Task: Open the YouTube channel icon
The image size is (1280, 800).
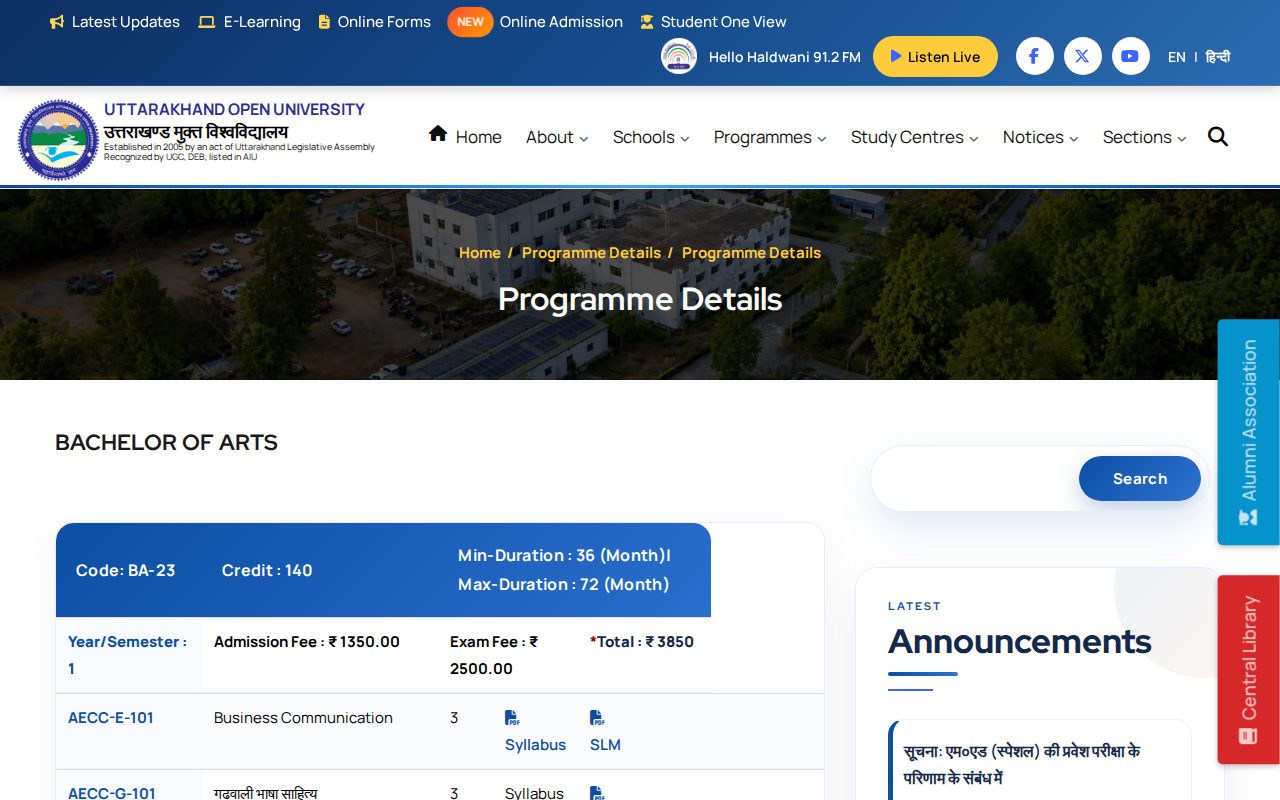Action: 1130,56
